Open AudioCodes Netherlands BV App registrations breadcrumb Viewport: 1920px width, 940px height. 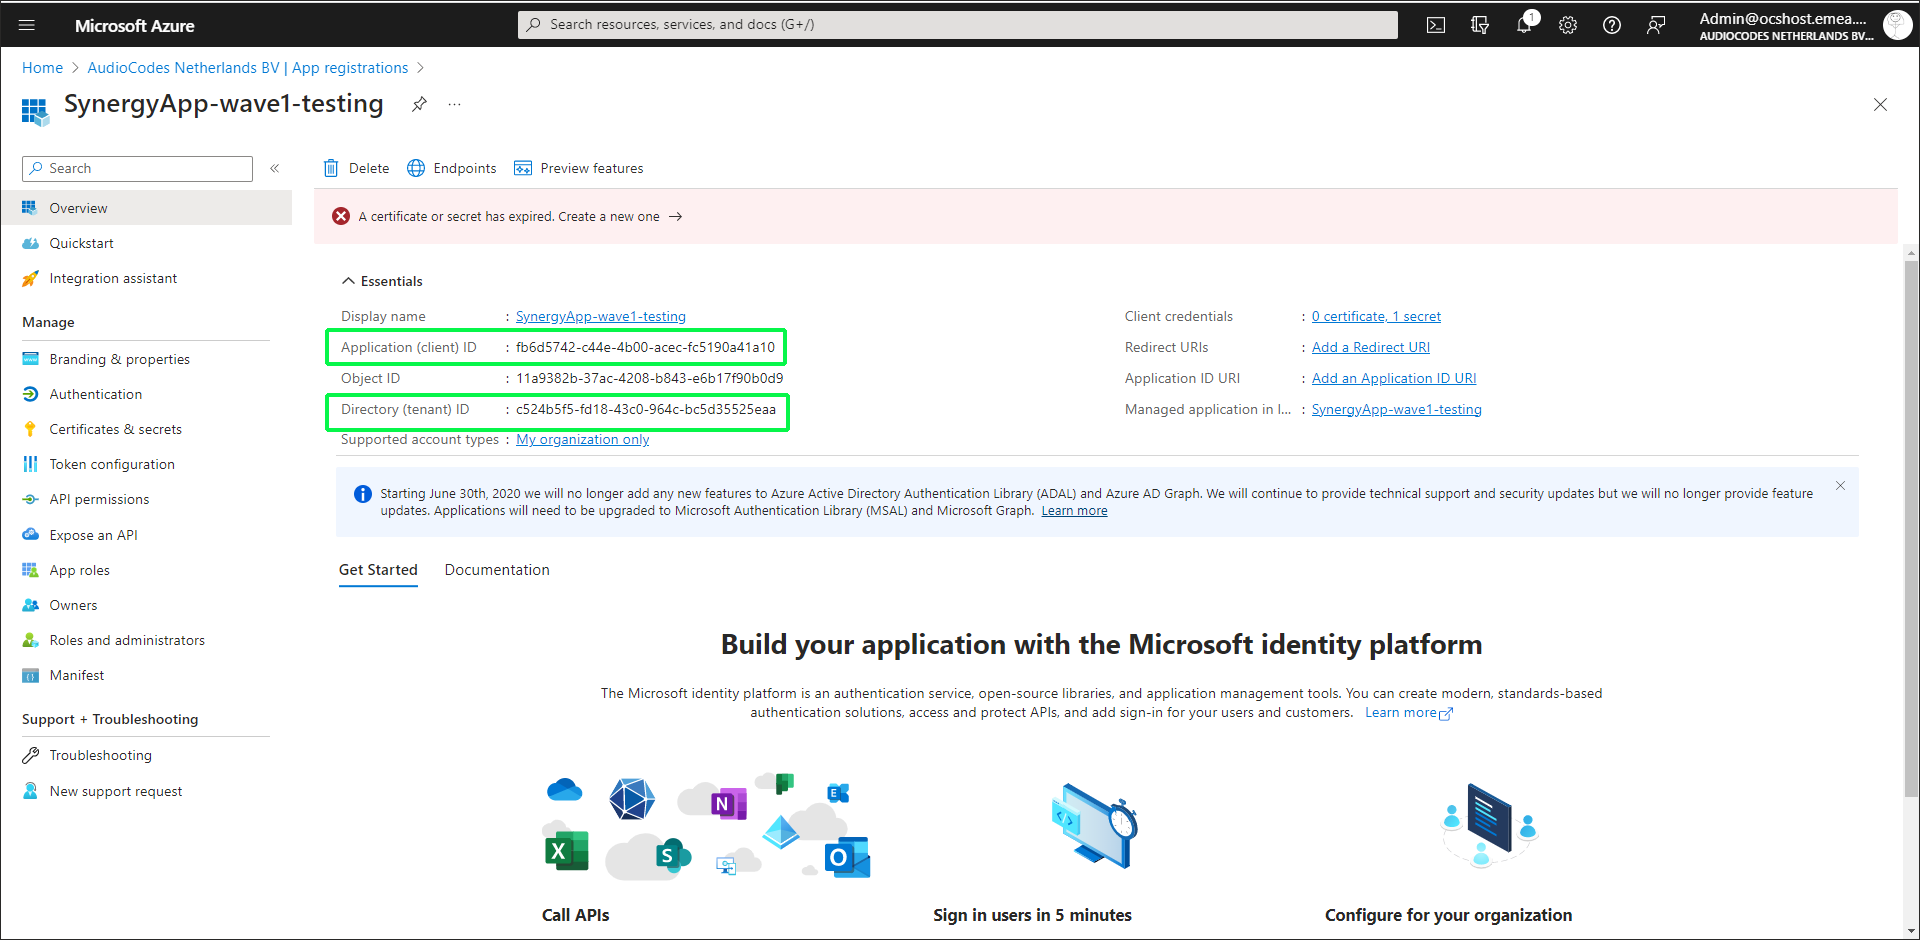(248, 68)
